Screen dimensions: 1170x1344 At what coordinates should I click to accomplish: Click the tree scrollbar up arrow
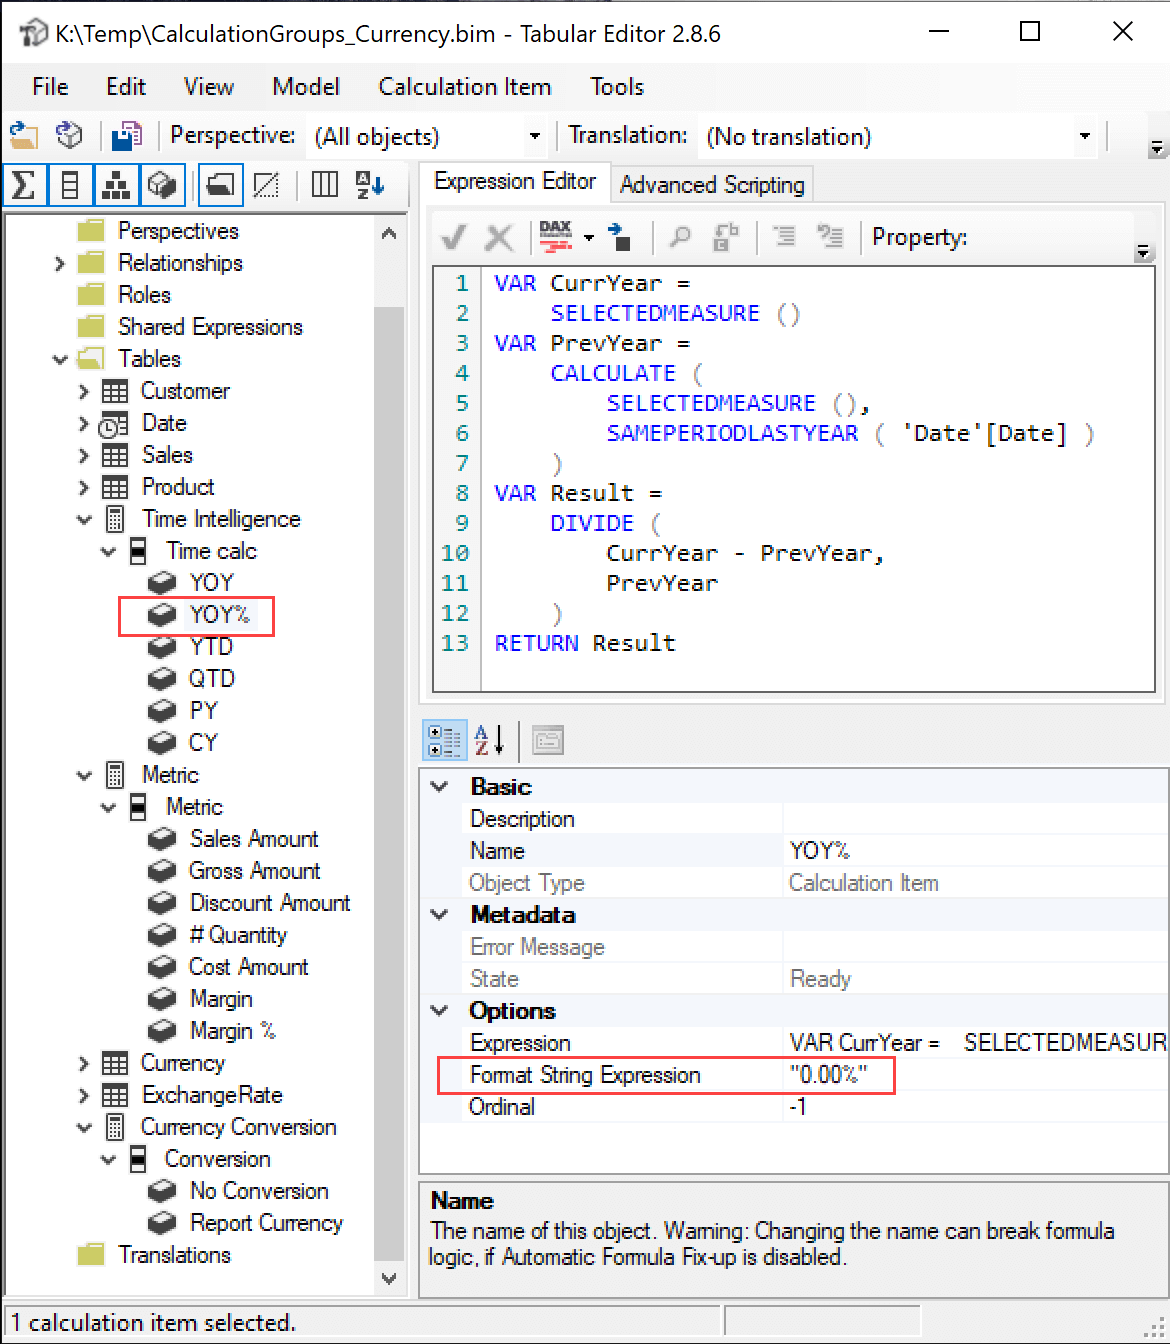click(x=389, y=234)
